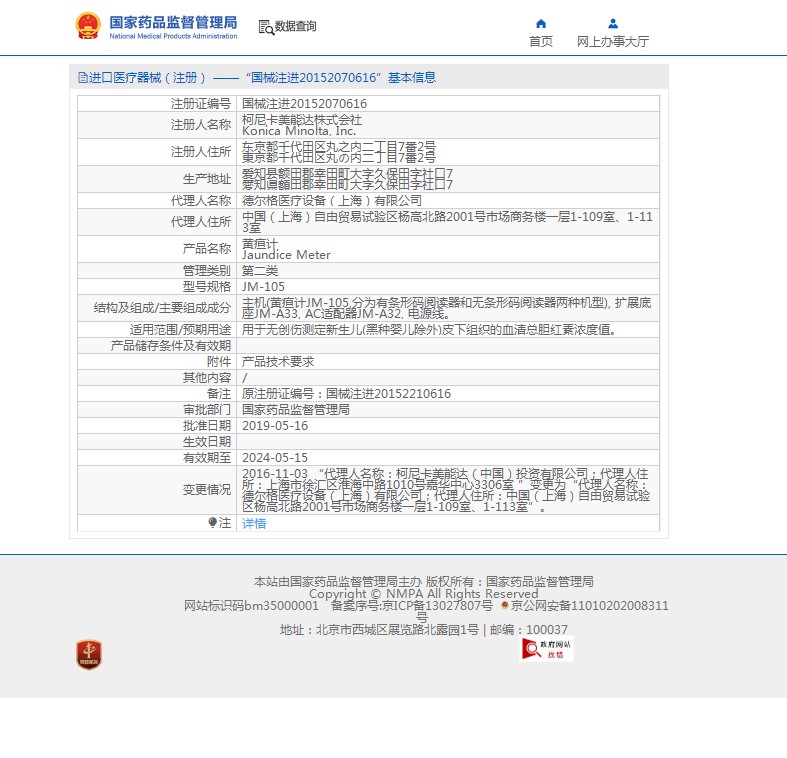Select 德尔格医疗设备（上海）有限公司 agent name
The image size is (787, 758).
(x=332, y=201)
